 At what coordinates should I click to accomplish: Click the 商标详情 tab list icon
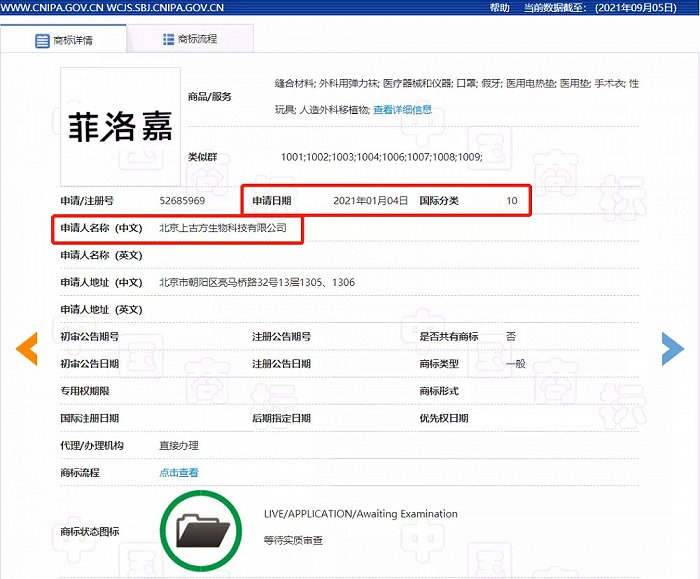tap(42, 41)
